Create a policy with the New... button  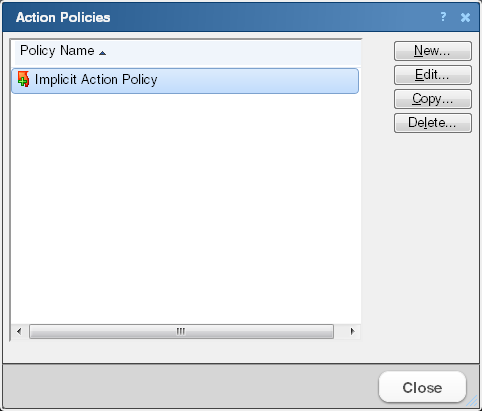pyautogui.click(x=433, y=51)
